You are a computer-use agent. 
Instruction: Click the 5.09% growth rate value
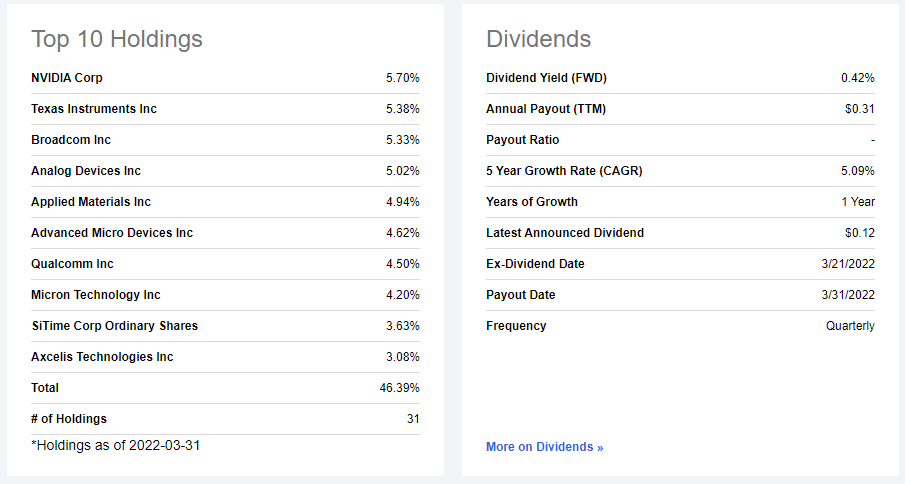(858, 171)
